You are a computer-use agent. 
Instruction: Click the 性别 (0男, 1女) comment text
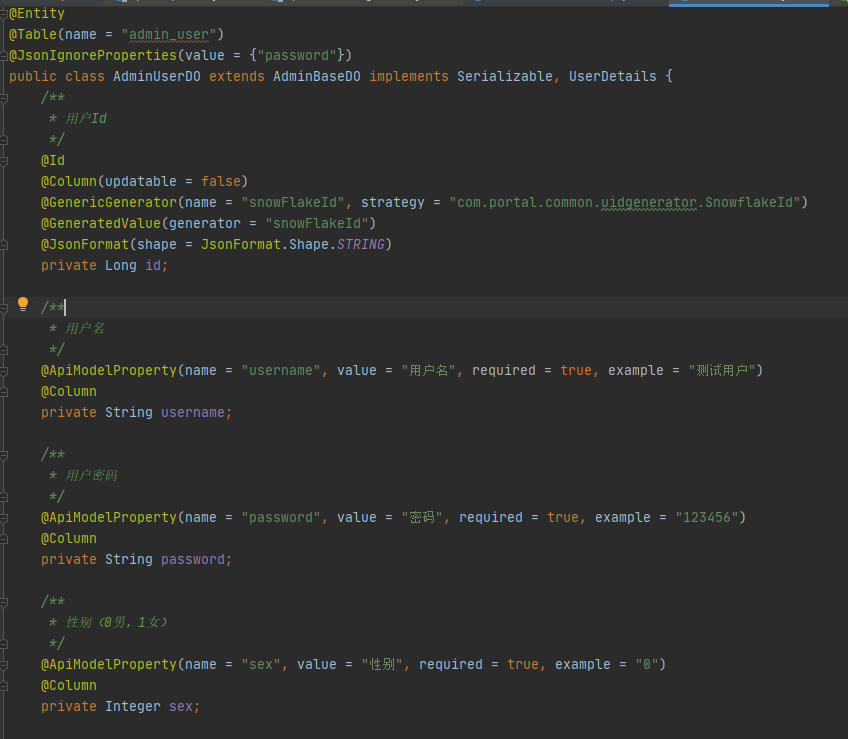[x=117, y=623]
